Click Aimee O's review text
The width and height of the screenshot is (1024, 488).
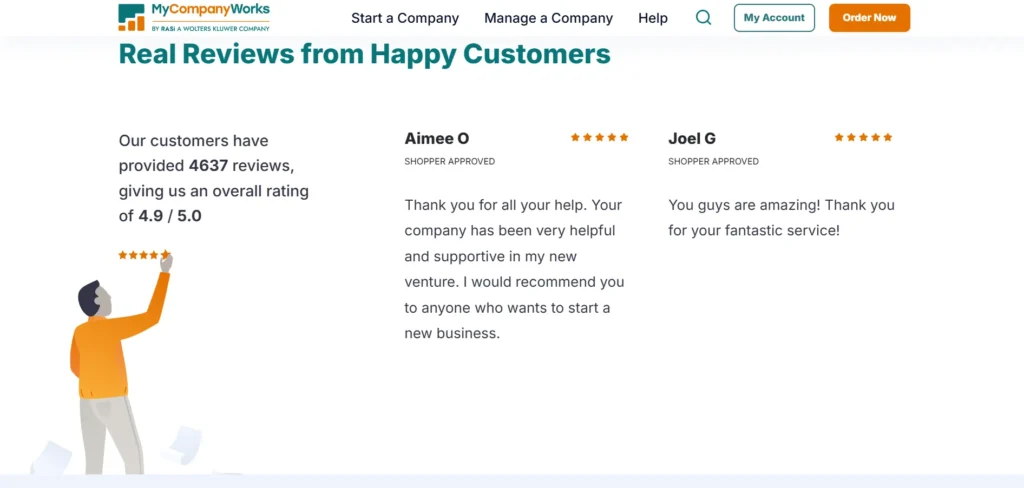(514, 269)
